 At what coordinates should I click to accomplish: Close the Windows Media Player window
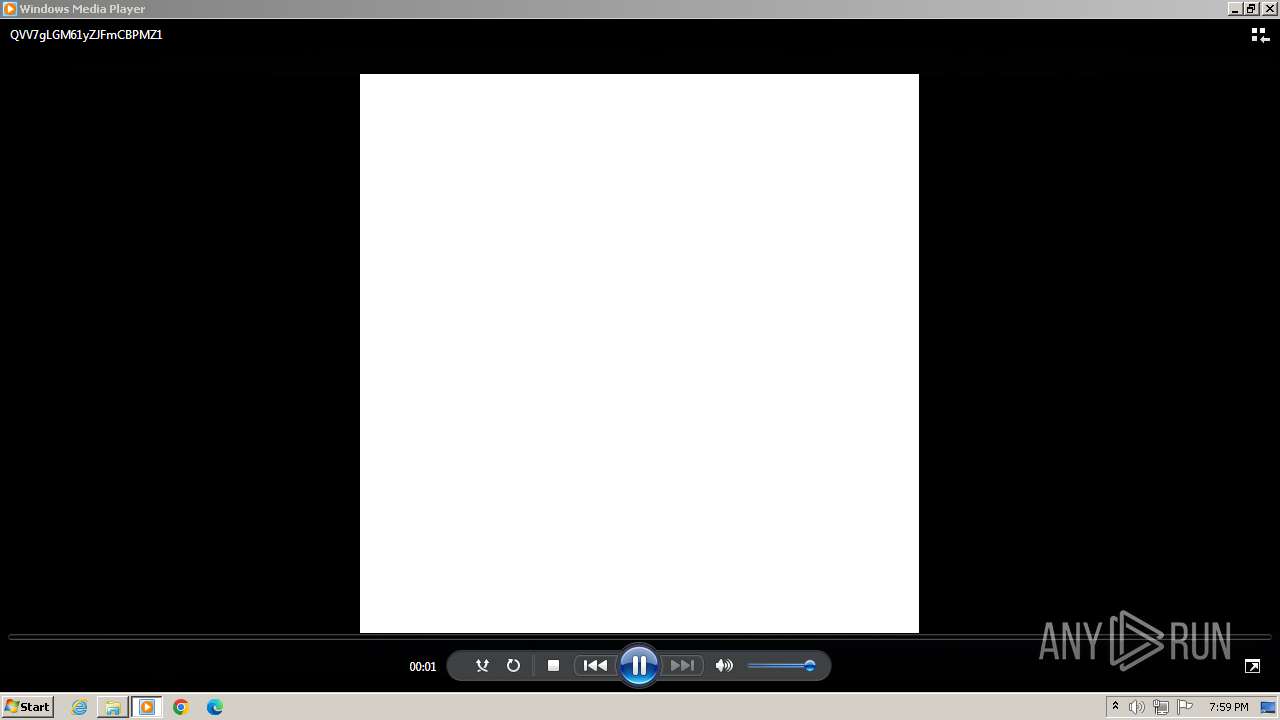tap(1268, 9)
